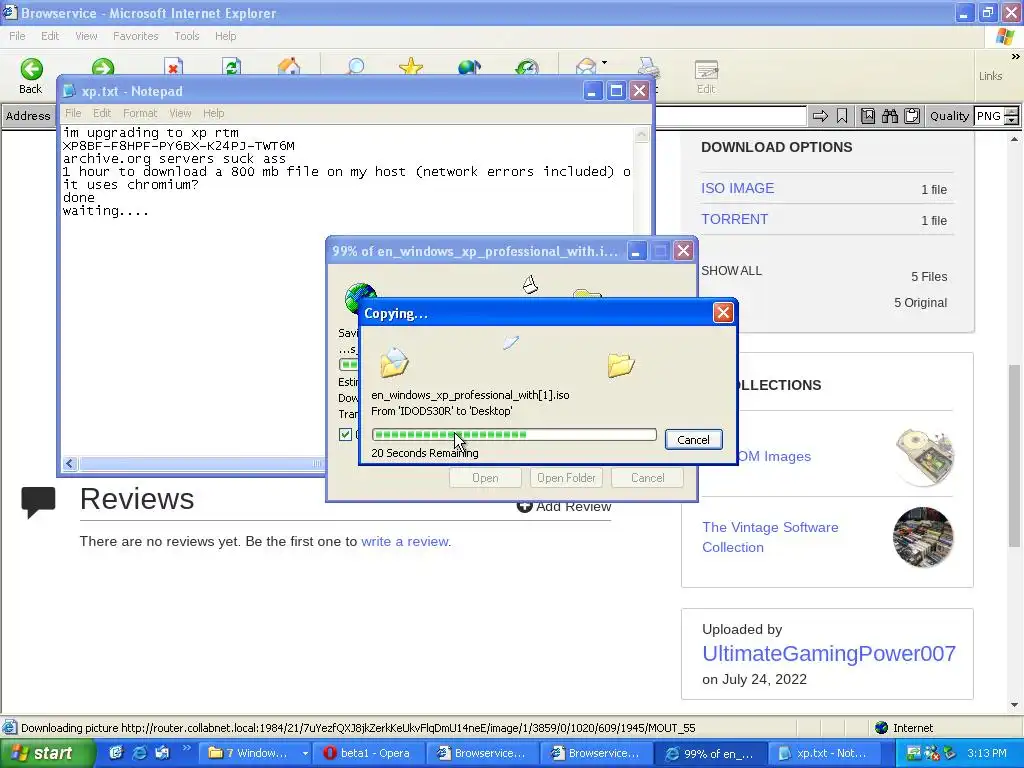
Task: Cancel the Copying dialog
Action: coord(693,440)
